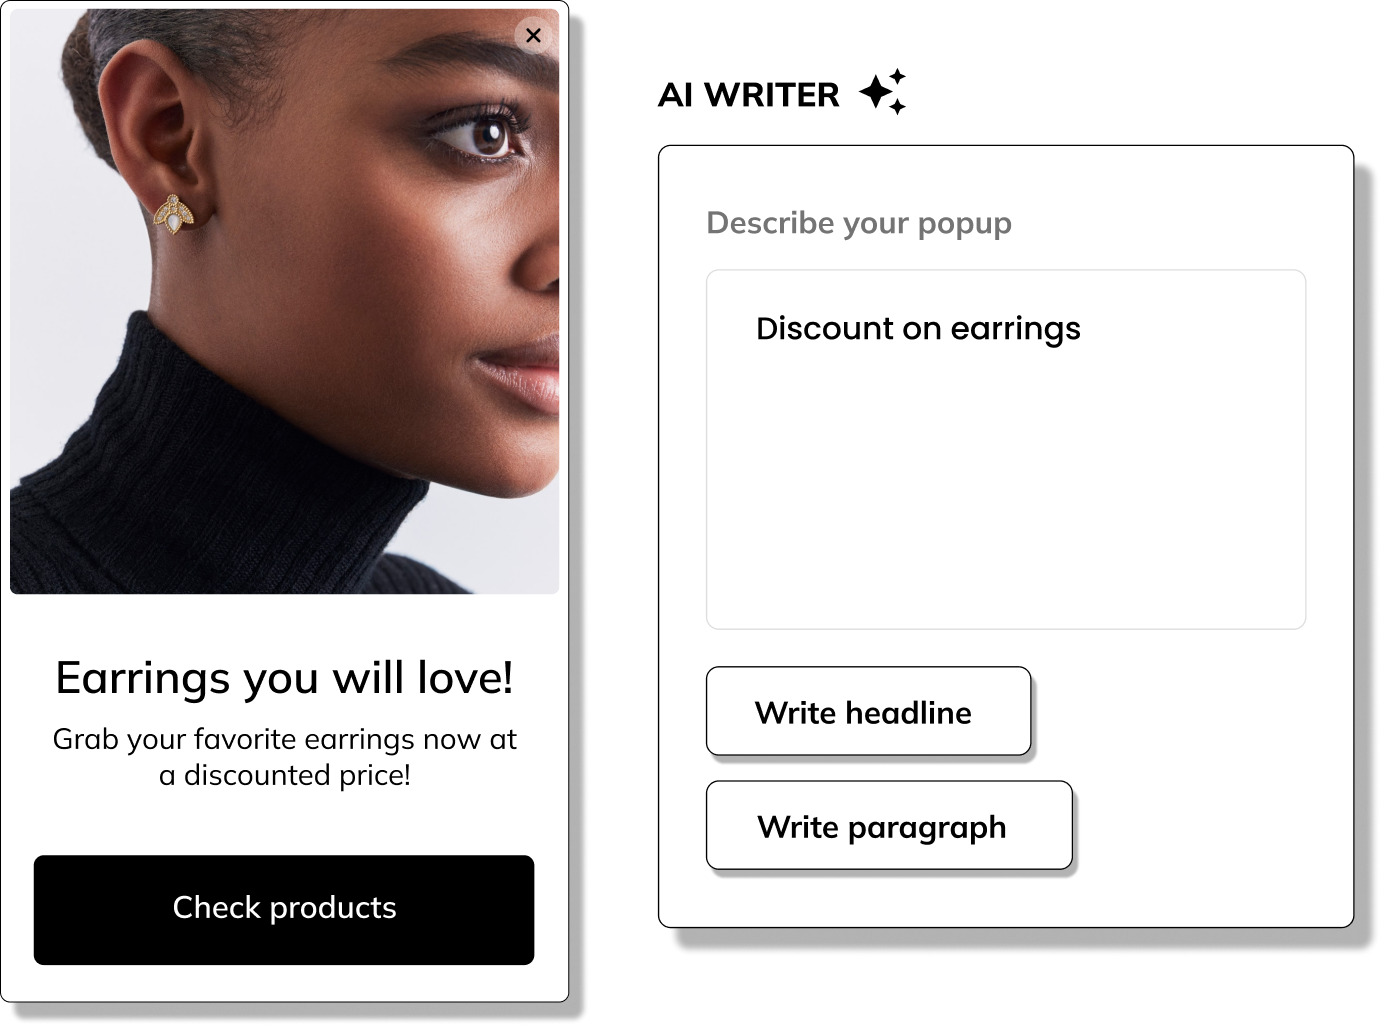The height and width of the screenshot is (1025, 1381).
Task: Select the AI WRITER heading
Action: point(749,95)
